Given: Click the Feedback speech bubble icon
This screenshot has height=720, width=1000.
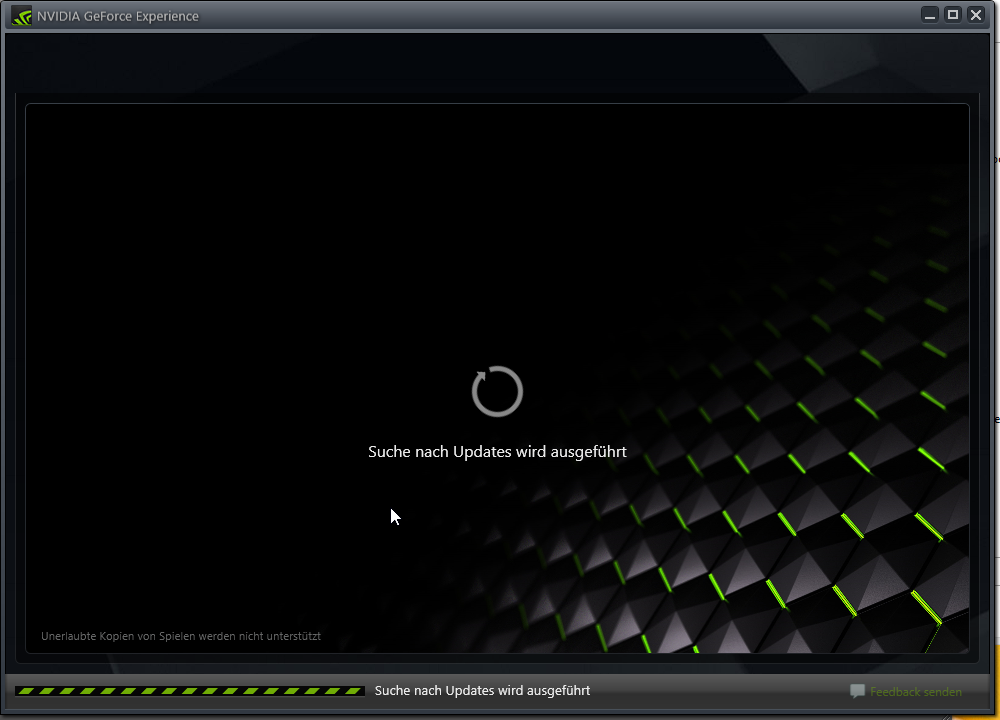Looking at the screenshot, I should click(857, 691).
